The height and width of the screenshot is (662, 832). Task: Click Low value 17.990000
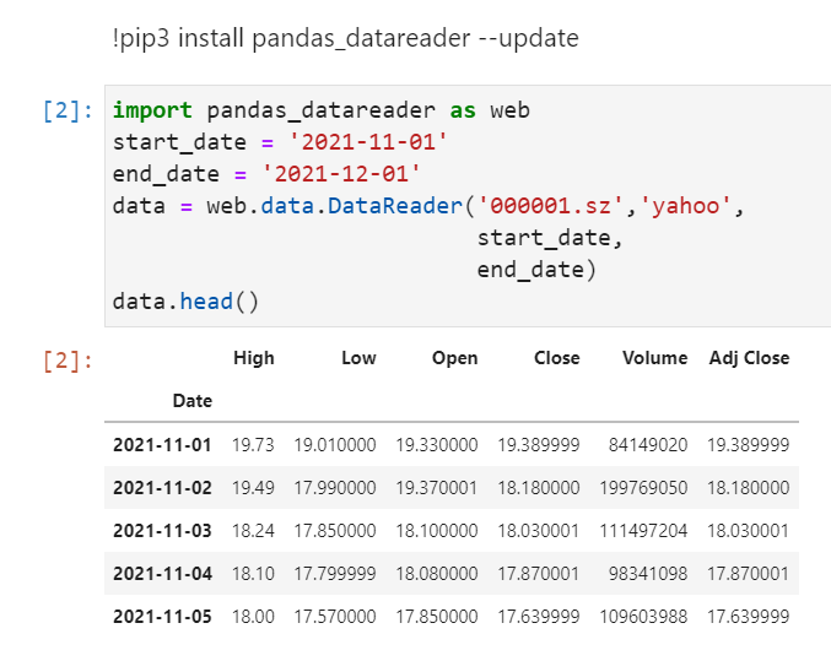[335, 487]
